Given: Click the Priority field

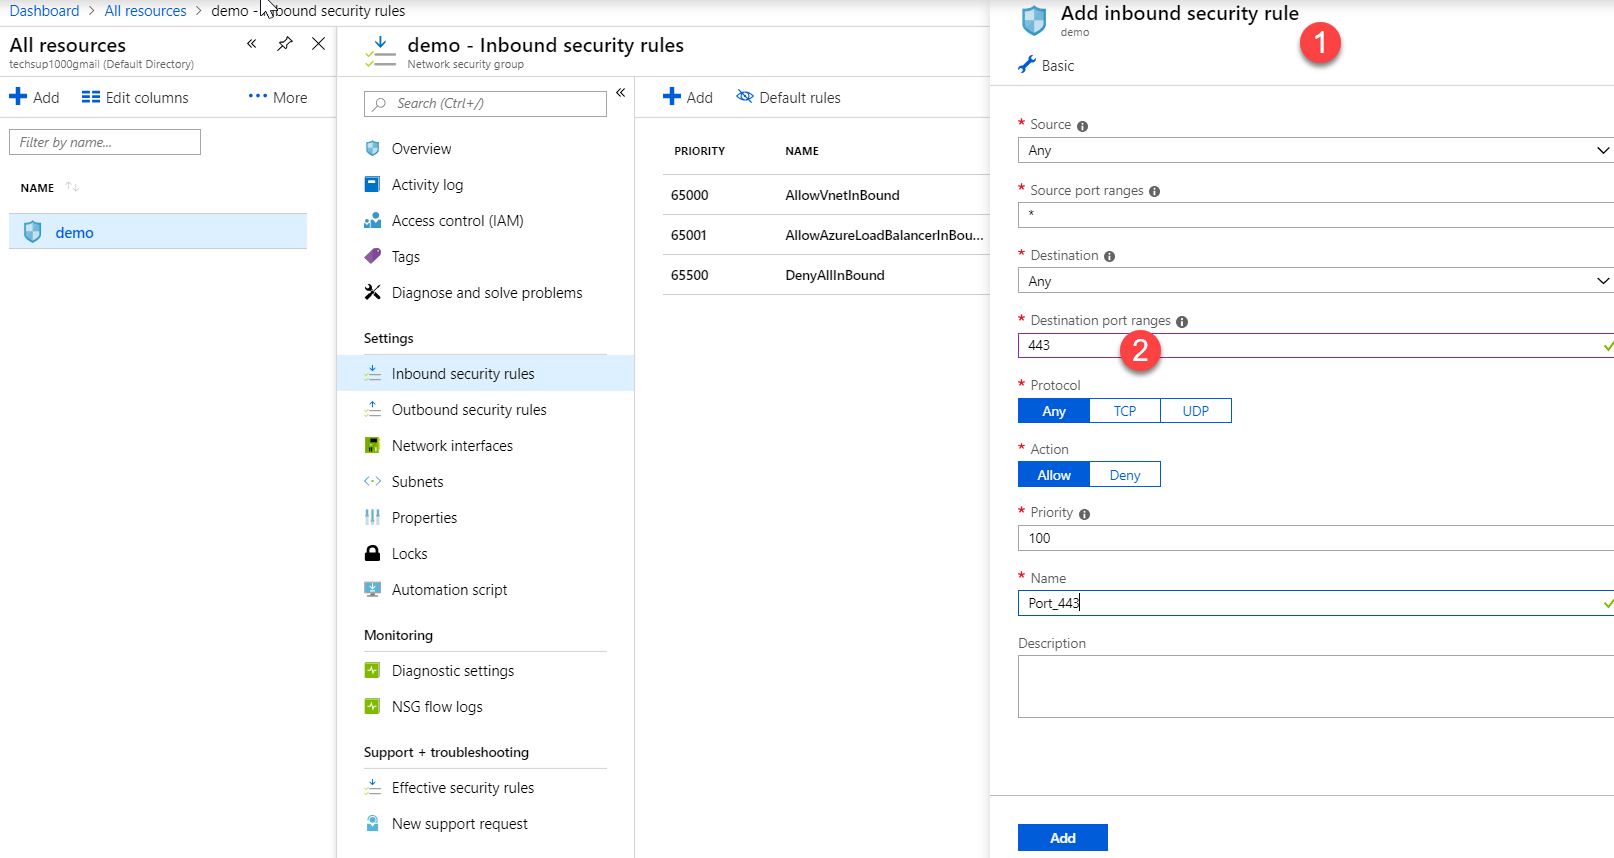Looking at the screenshot, I should point(1316,538).
